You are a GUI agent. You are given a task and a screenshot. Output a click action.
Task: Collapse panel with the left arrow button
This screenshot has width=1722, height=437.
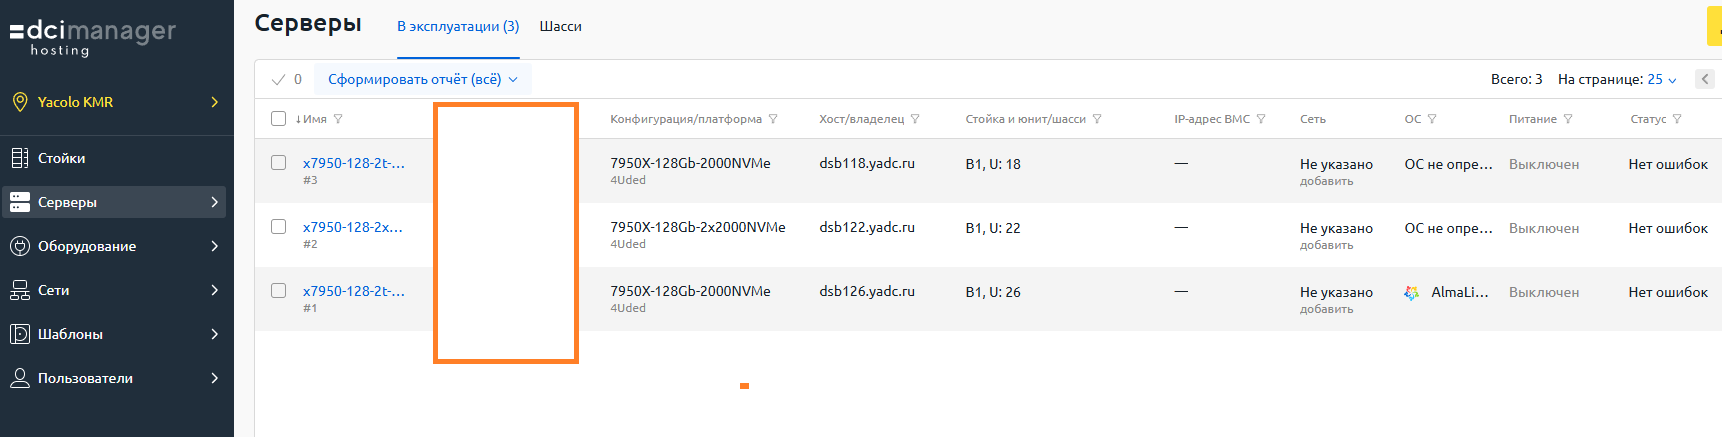pyautogui.click(x=1705, y=79)
